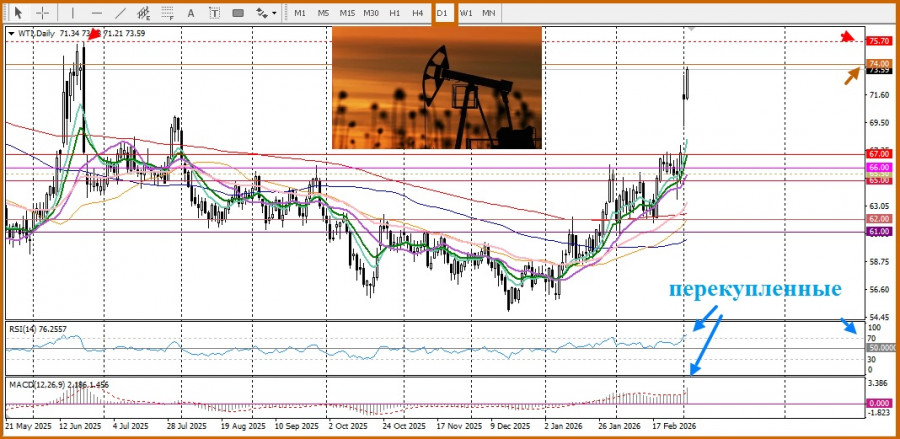Select the Fibonacci retracement tool
Viewport: 900px width, 439px height.
pyautogui.click(x=167, y=13)
